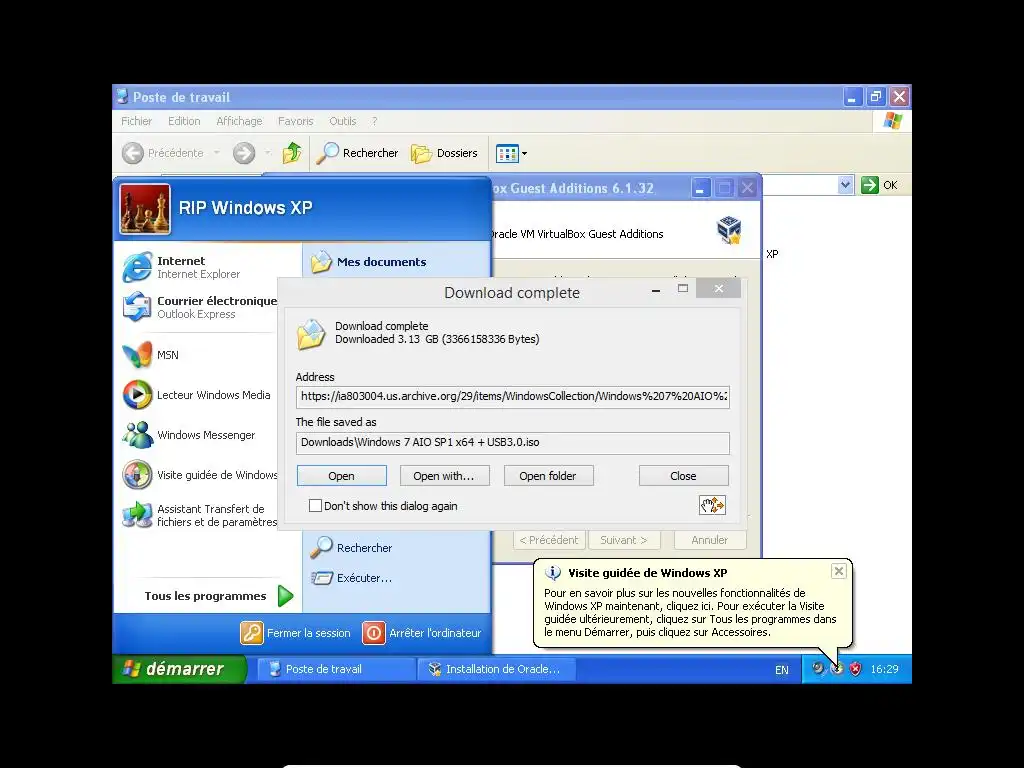The width and height of the screenshot is (1024, 768).
Task: Open the ? help menu
Action: pos(374,121)
